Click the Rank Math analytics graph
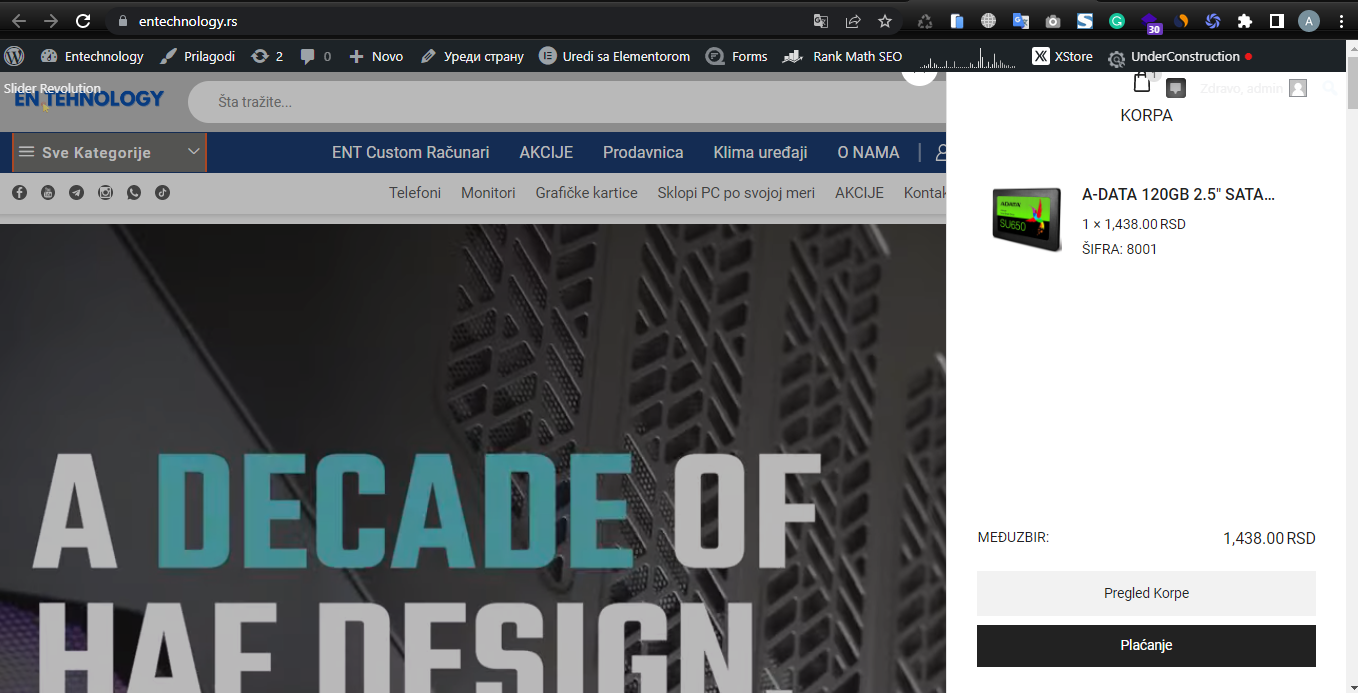 pyautogui.click(x=967, y=57)
